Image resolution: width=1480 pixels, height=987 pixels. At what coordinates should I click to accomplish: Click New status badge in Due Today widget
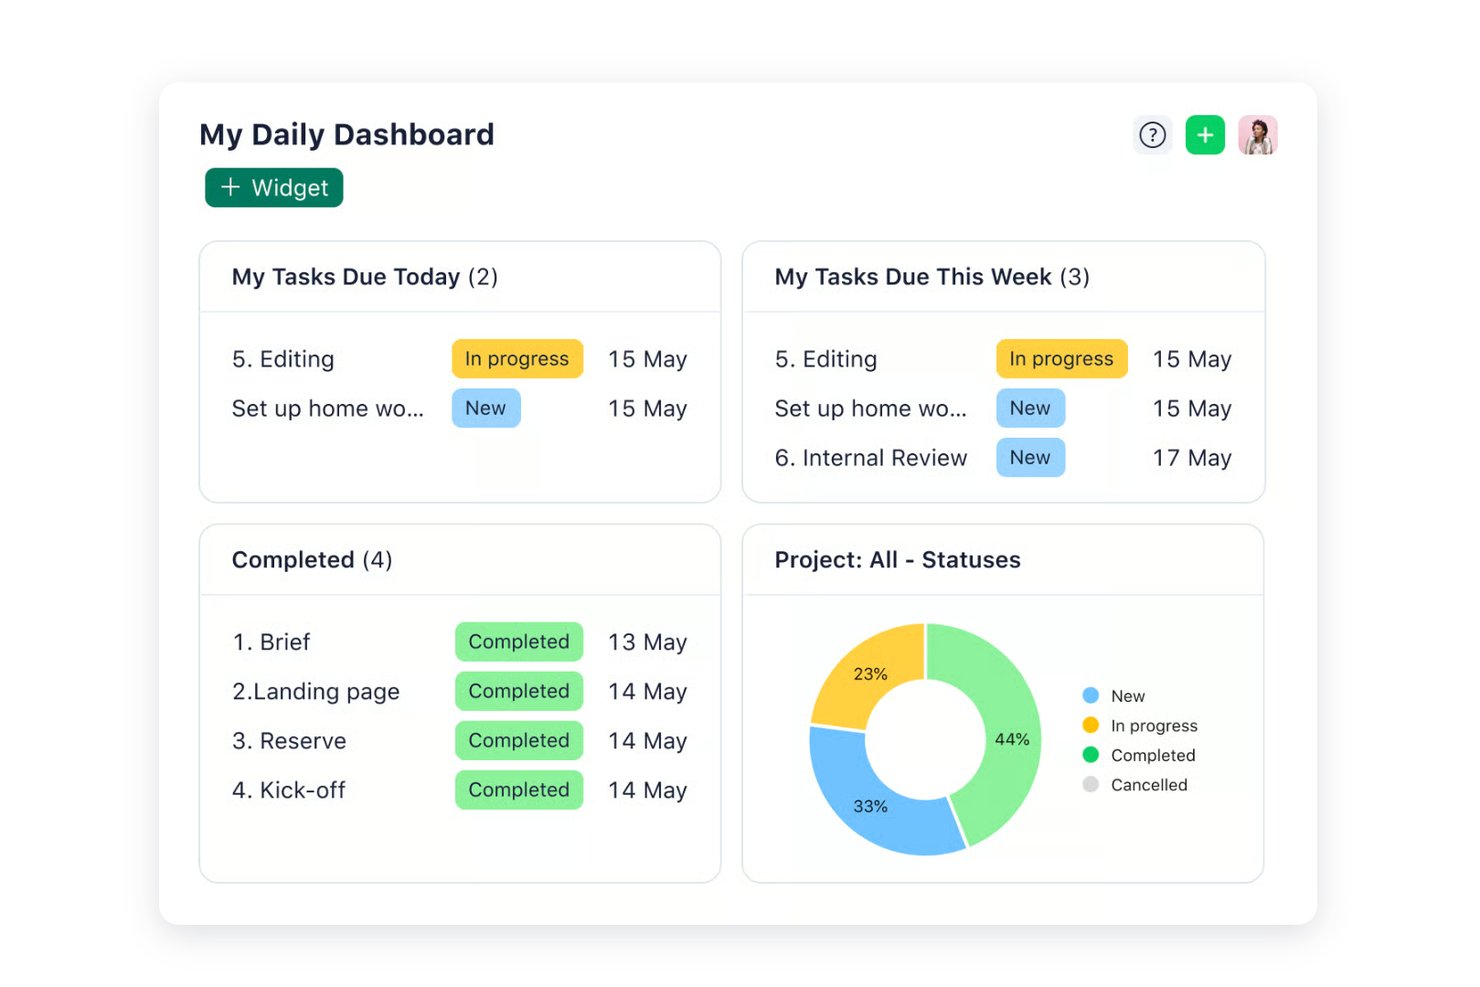point(486,408)
